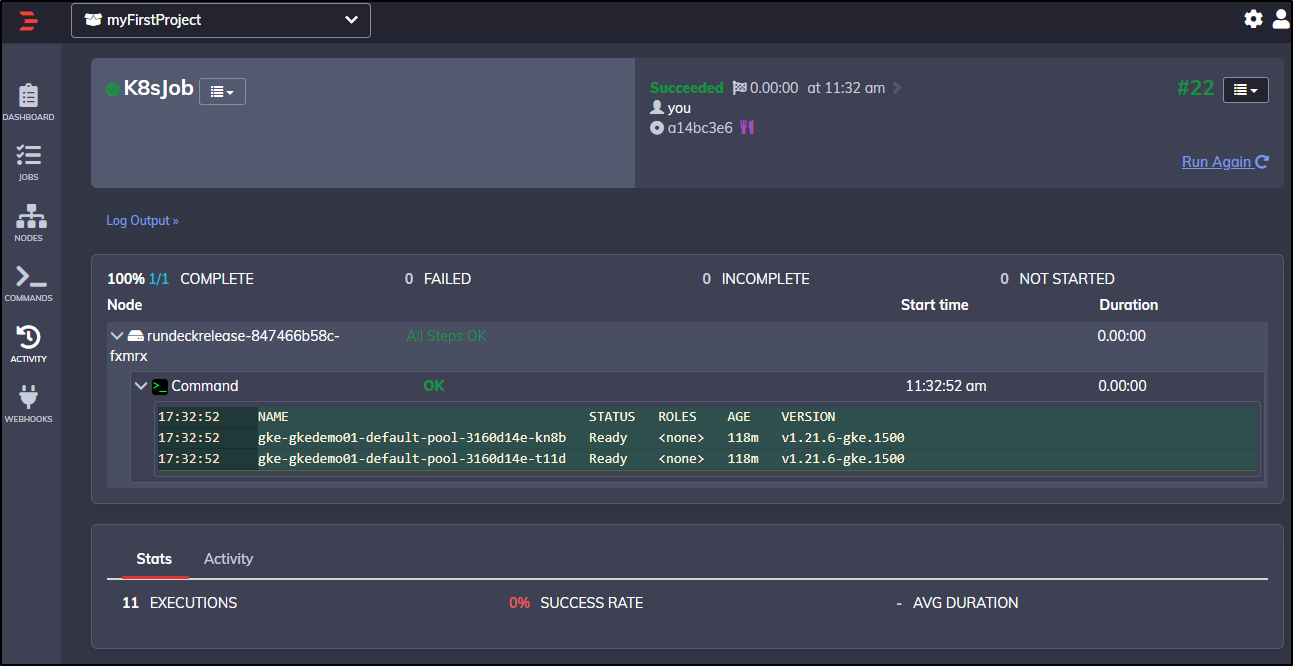Click the green status dot beside K8sJob
Viewport: 1293px width, 666px height.
113,89
